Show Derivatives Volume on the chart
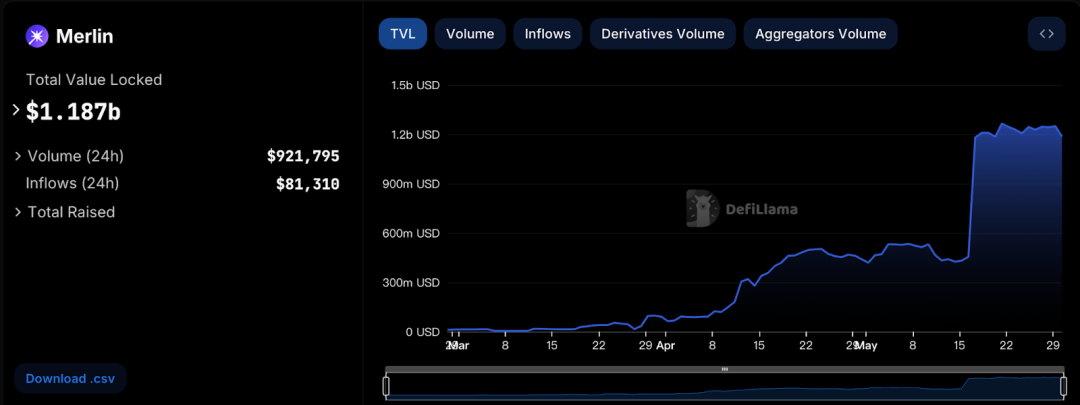This screenshot has height=405, width=1080. coord(663,34)
